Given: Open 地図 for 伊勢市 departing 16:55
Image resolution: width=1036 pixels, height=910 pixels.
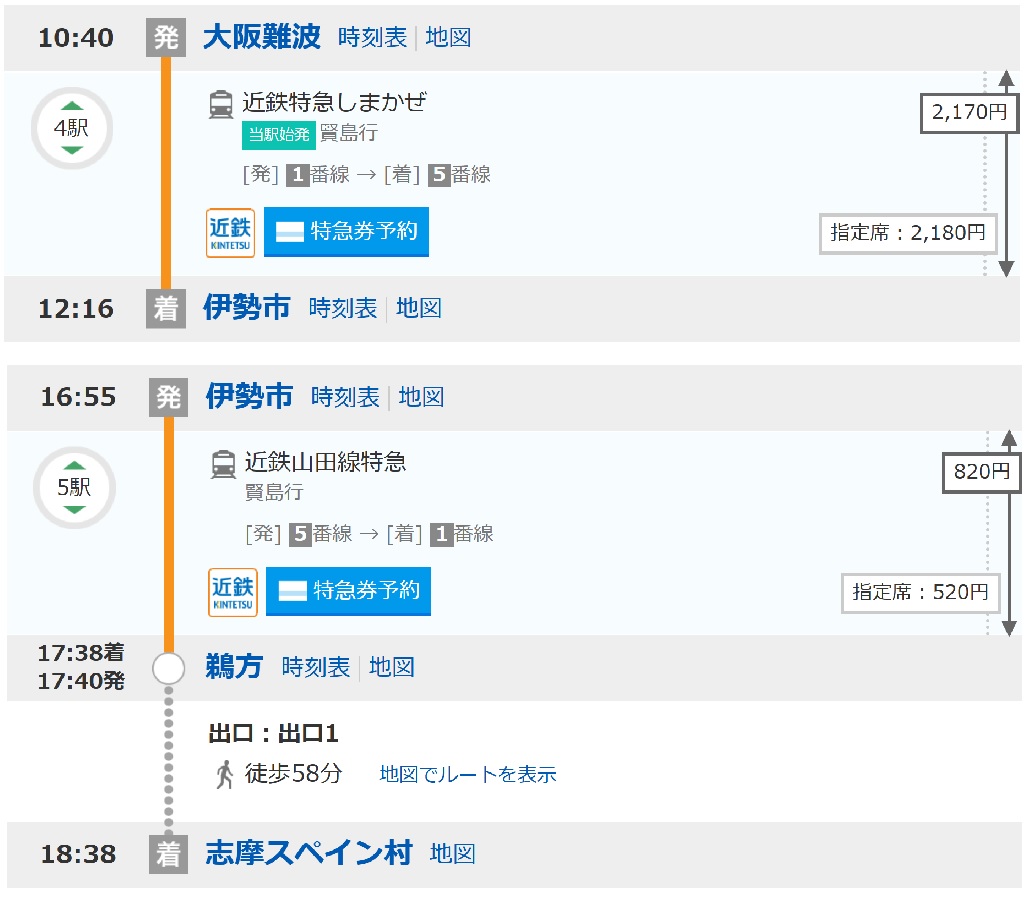Looking at the screenshot, I should coord(421,397).
